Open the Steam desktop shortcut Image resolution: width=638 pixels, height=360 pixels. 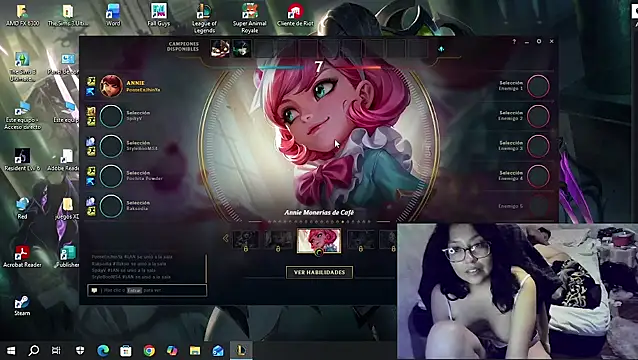(22, 305)
